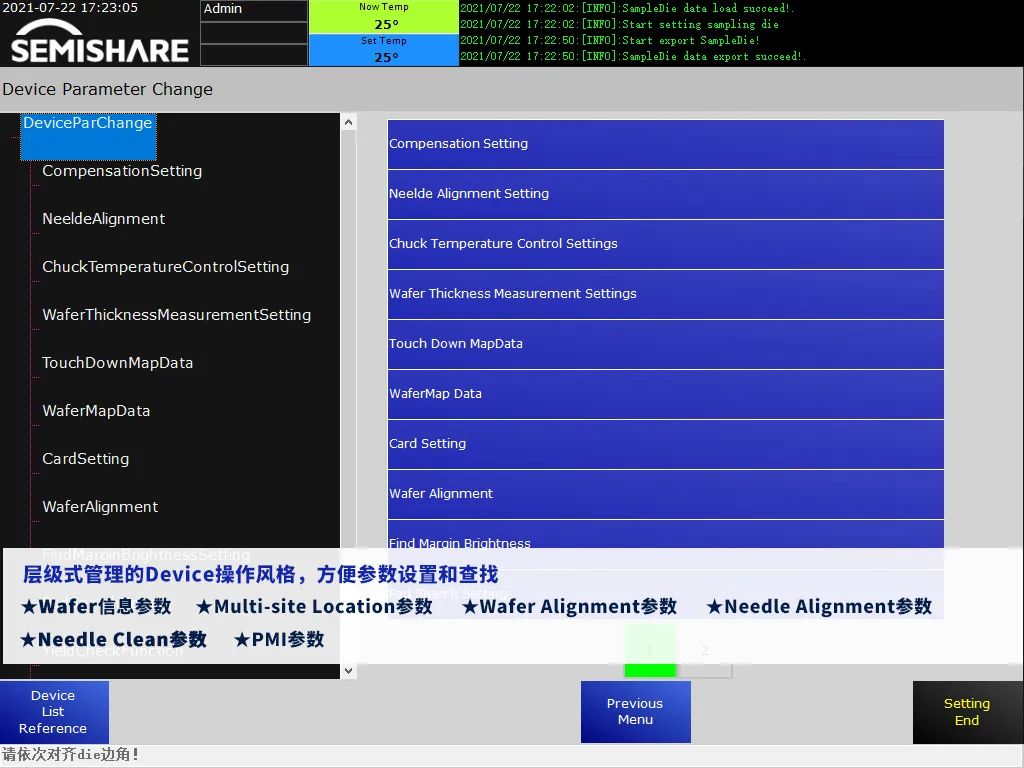Click the Set Temp display
This screenshot has width=1024, height=768.
pyautogui.click(x=384, y=50)
